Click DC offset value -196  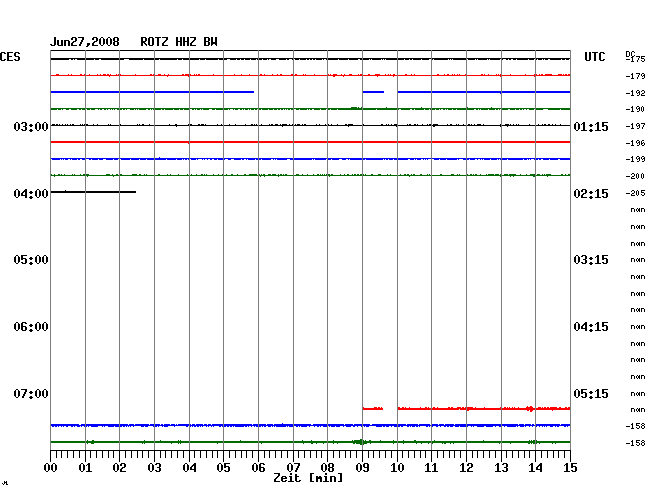tap(635, 143)
